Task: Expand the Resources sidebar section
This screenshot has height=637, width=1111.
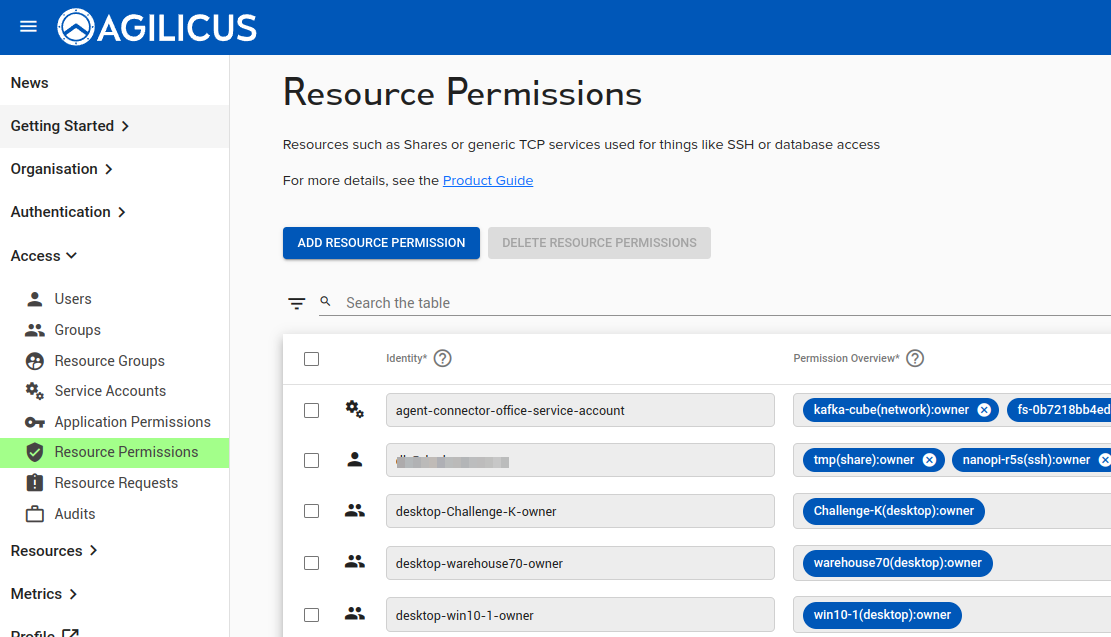Action: (54, 551)
